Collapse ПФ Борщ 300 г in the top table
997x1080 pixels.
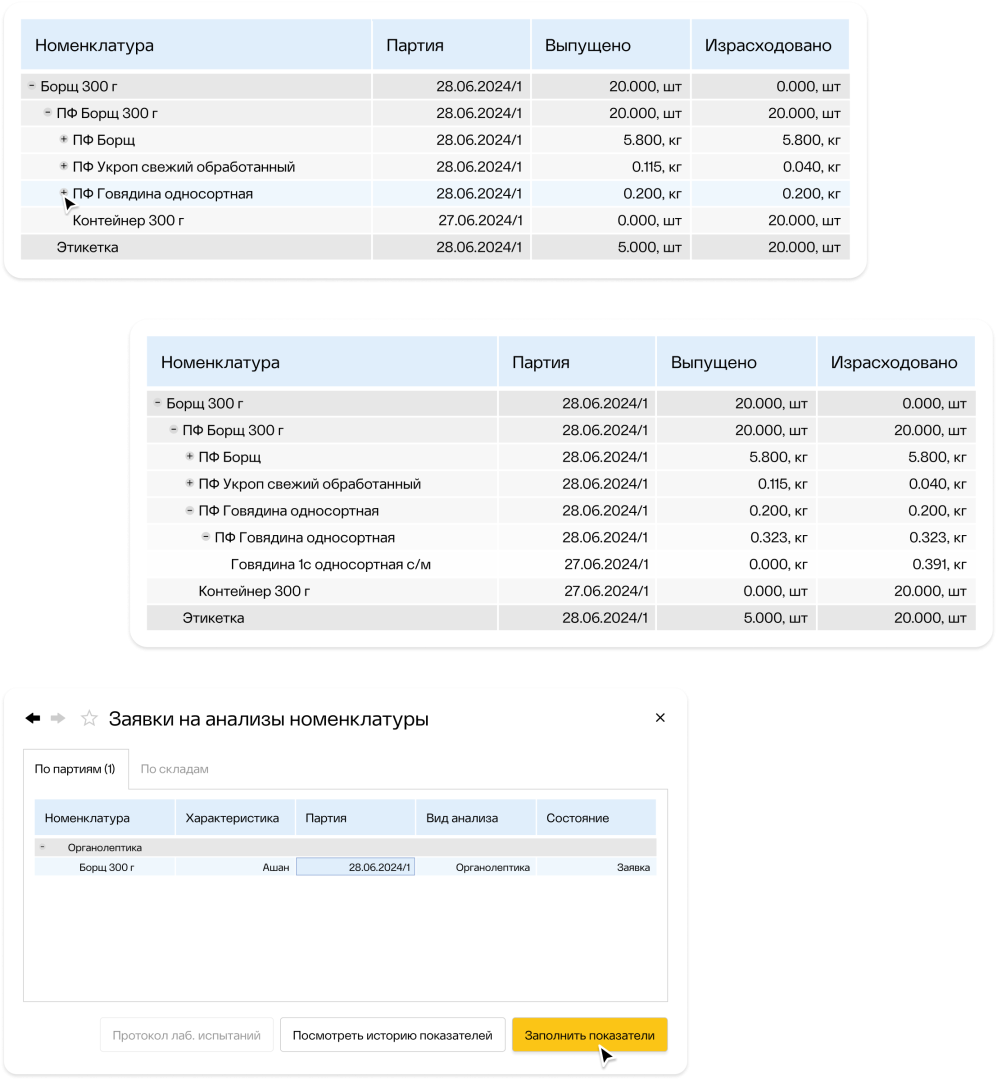(x=48, y=113)
